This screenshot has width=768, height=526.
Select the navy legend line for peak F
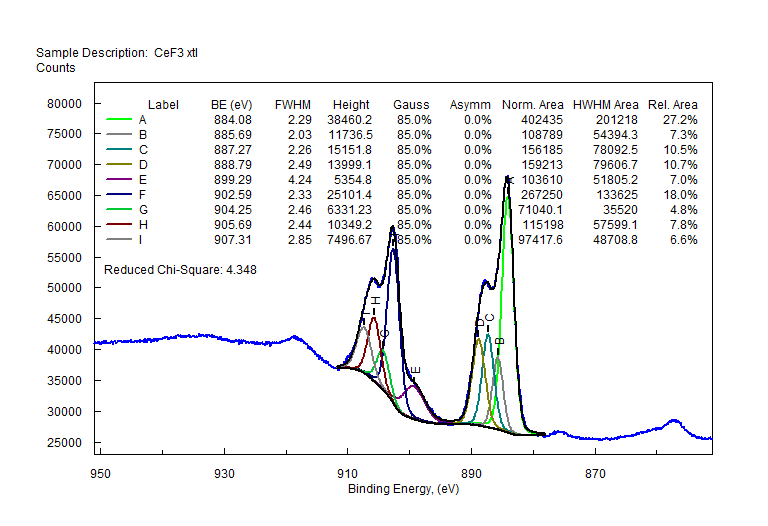(x=120, y=195)
